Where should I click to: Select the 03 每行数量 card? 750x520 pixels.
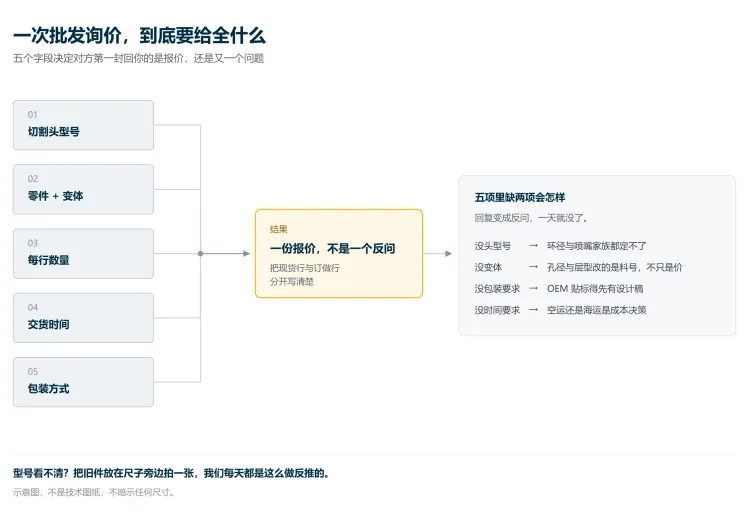[x=83, y=254]
